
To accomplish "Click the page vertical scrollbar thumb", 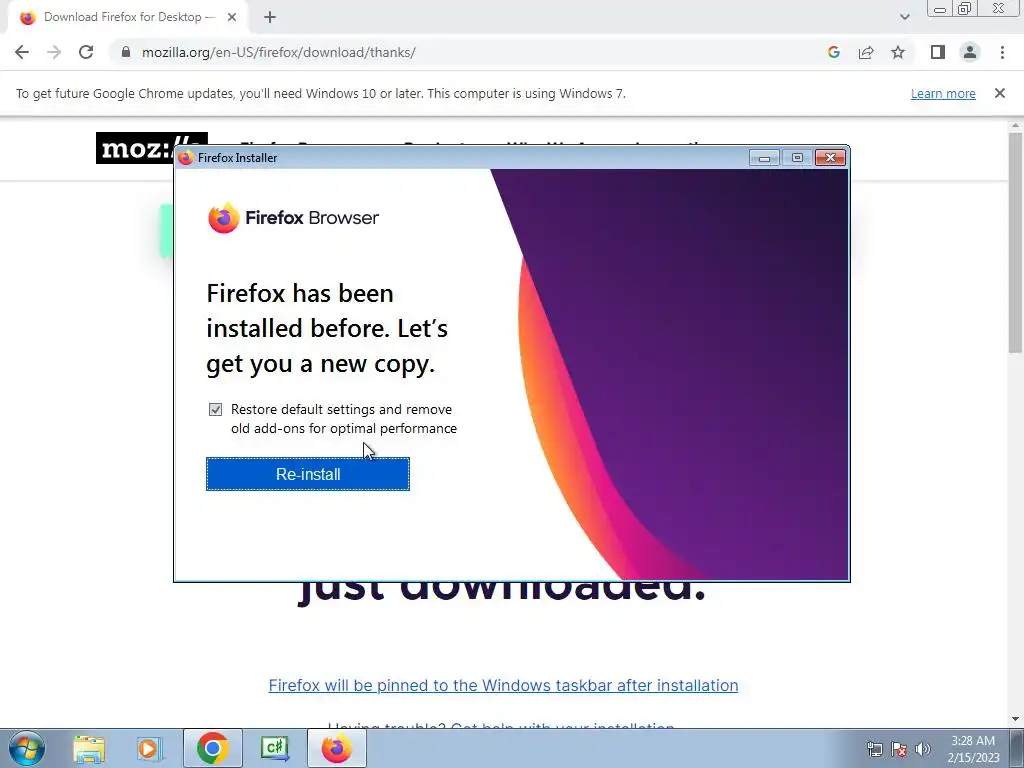I will point(1016,243).
